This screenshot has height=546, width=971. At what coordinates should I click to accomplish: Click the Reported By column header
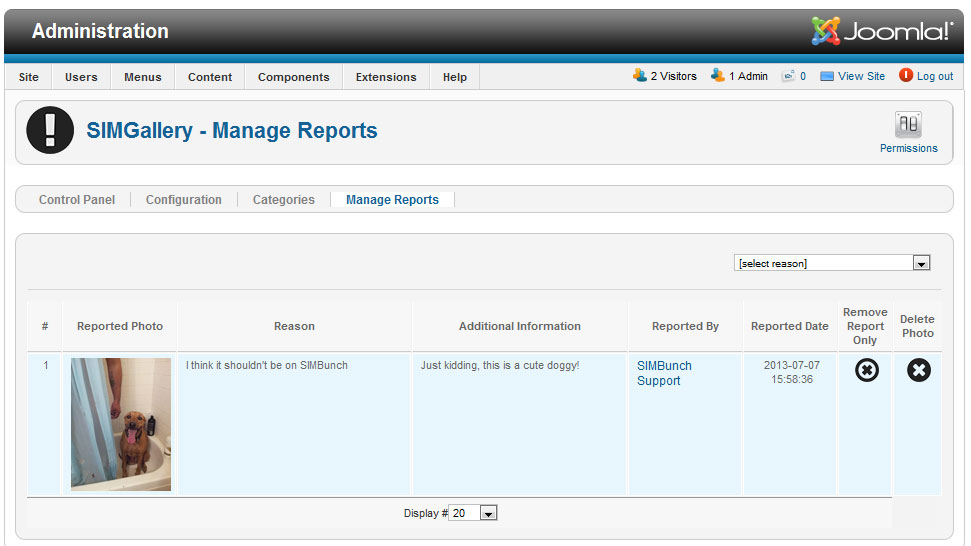coord(685,326)
